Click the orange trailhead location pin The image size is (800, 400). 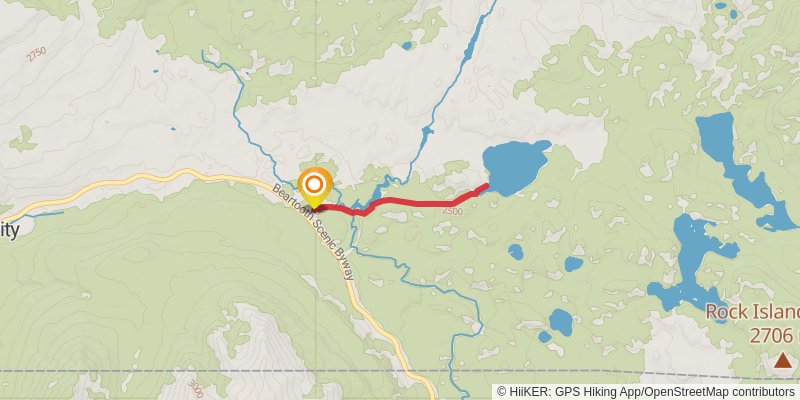tap(315, 188)
